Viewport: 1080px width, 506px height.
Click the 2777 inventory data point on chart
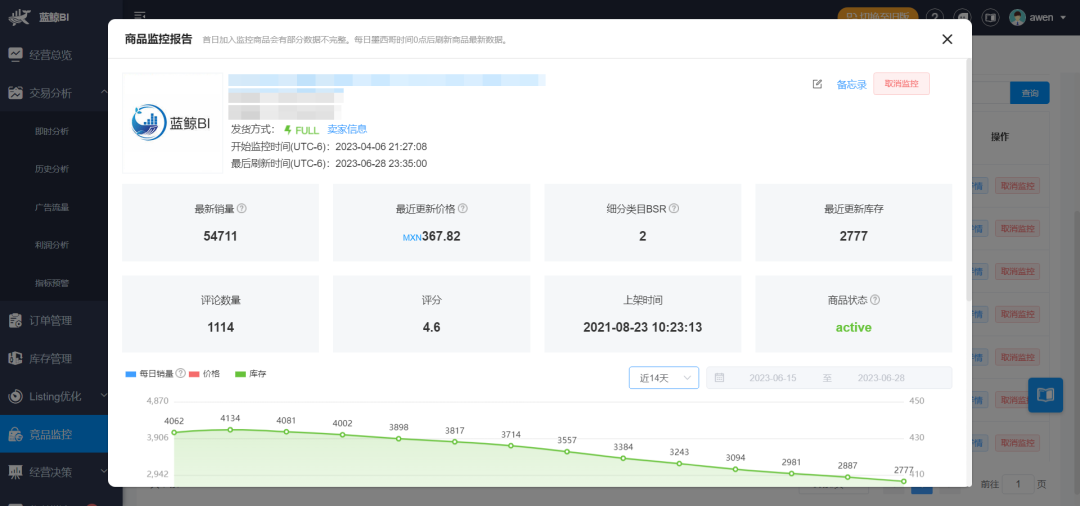click(904, 481)
